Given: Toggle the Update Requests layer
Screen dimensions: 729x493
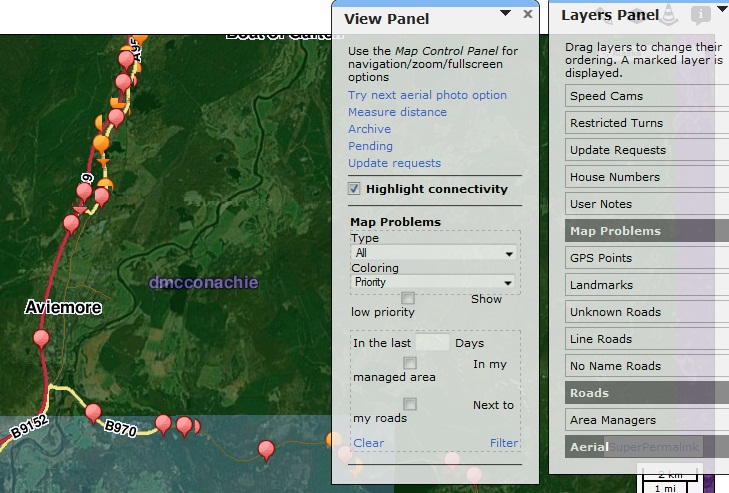Looking at the screenshot, I should (x=647, y=150).
